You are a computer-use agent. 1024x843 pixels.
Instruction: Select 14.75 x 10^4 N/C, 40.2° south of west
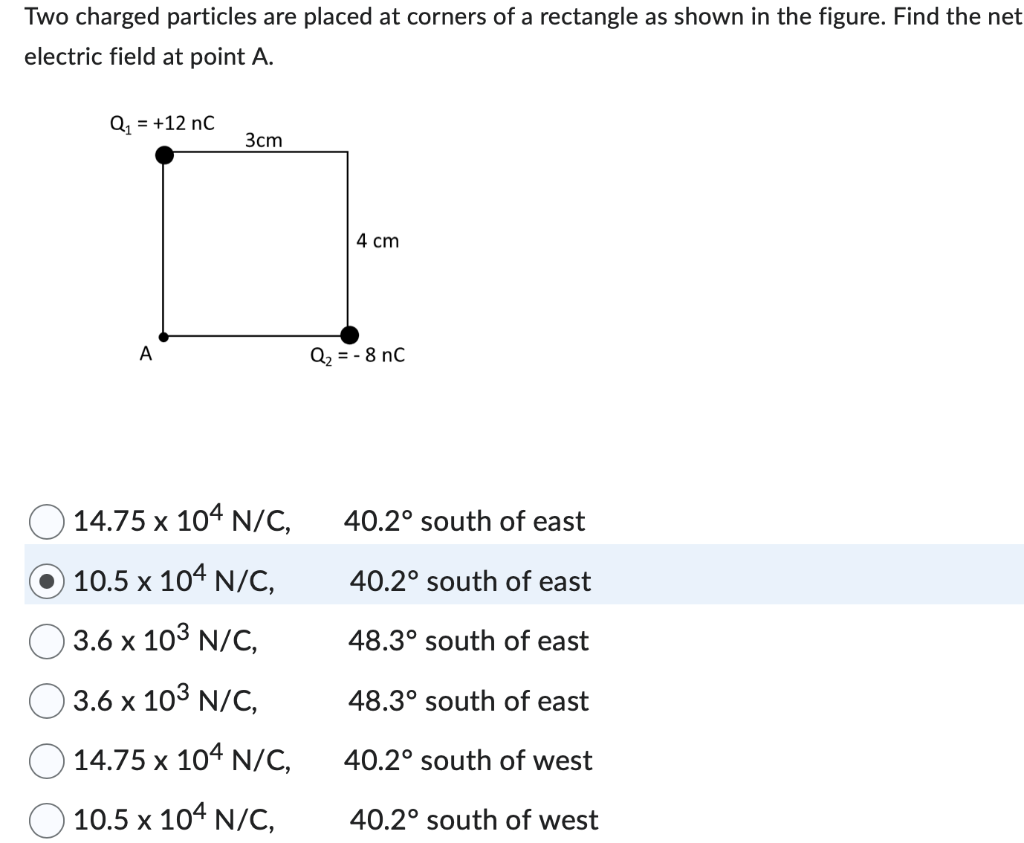[x=45, y=759]
